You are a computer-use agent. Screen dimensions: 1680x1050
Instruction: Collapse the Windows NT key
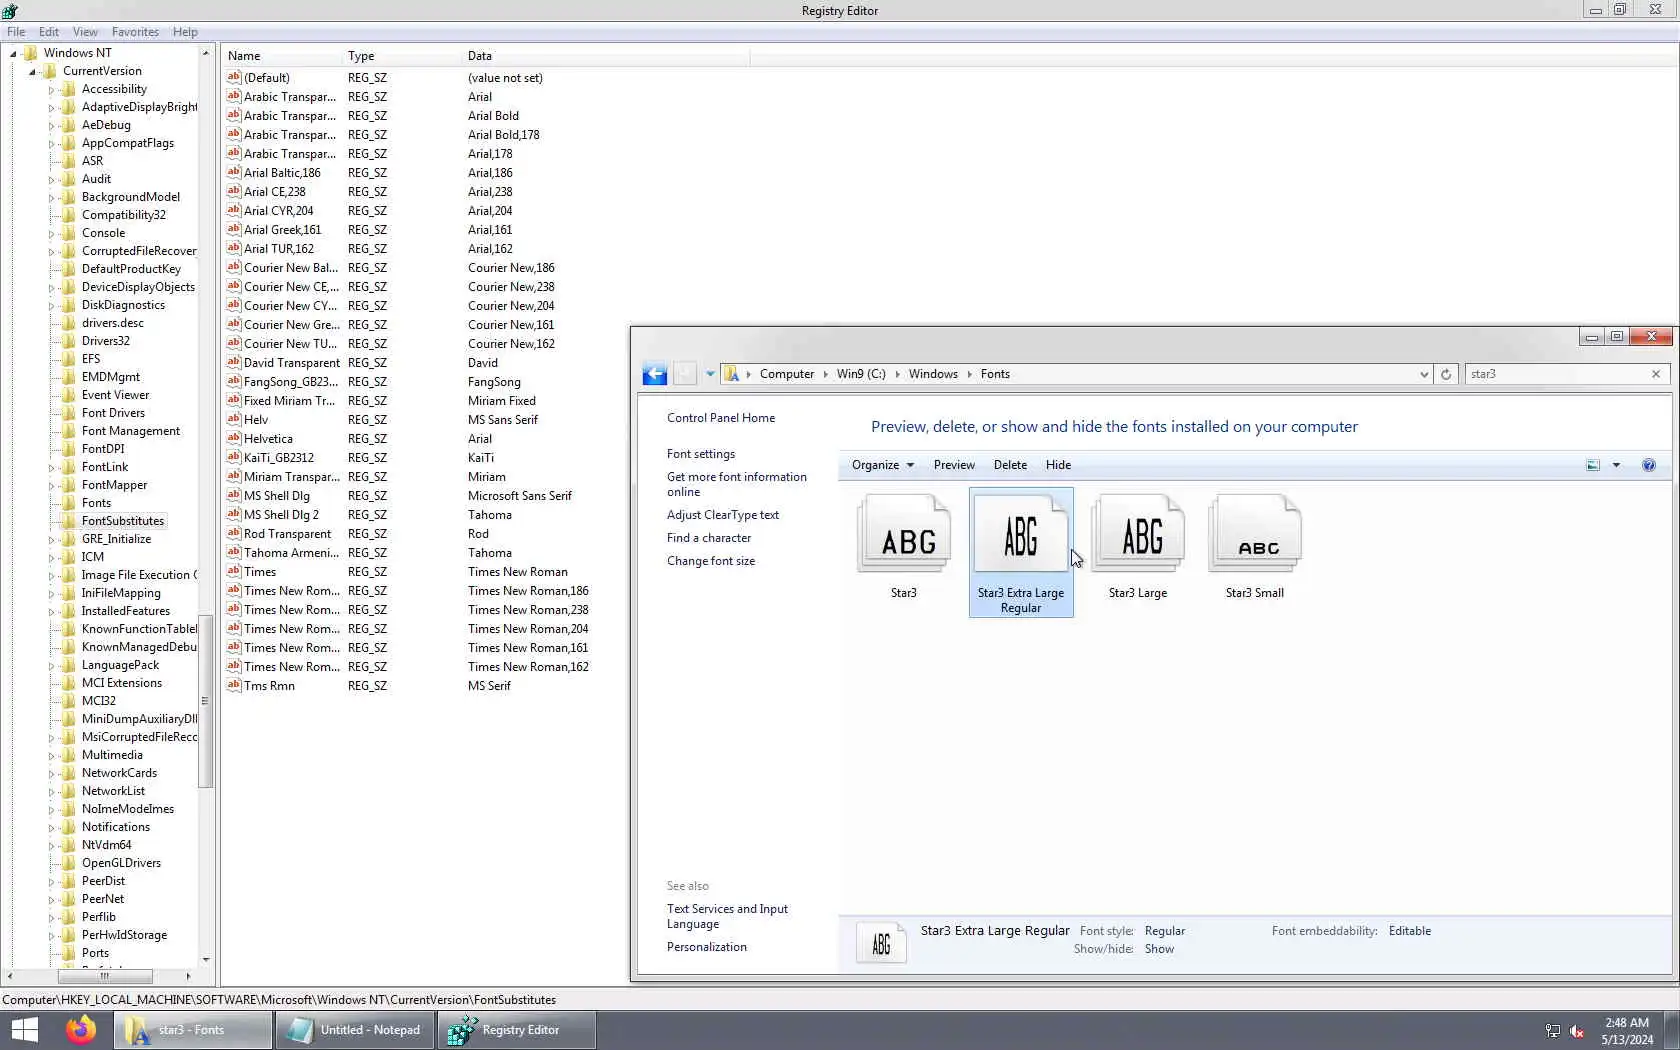point(13,53)
